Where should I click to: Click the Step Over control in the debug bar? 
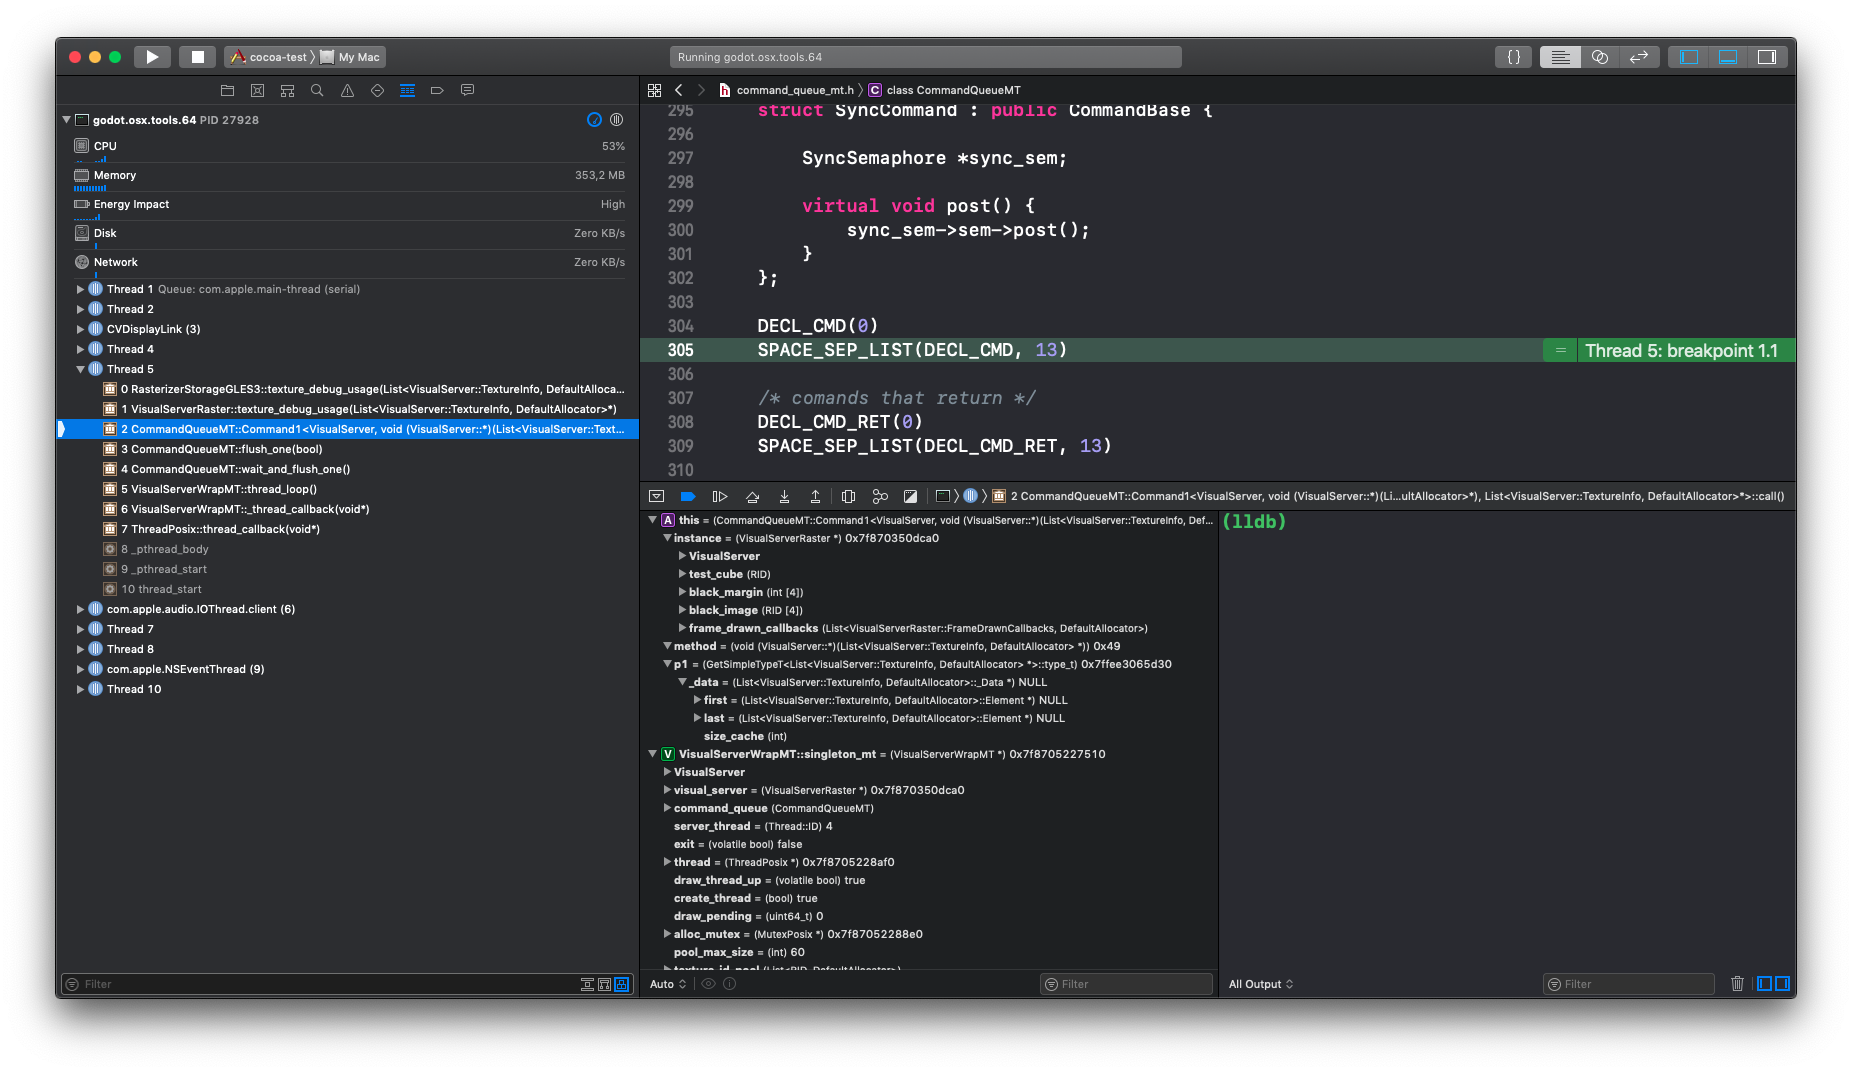752,496
